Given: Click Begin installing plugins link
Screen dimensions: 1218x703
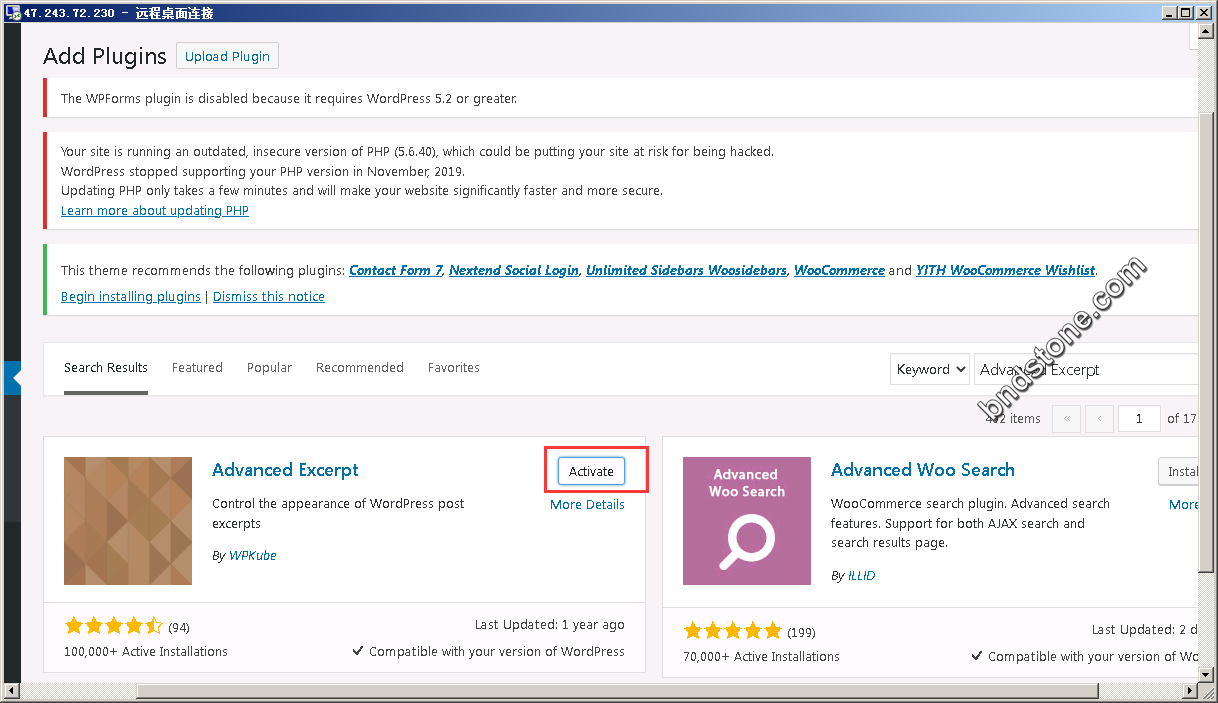Looking at the screenshot, I should pyautogui.click(x=131, y=297).
